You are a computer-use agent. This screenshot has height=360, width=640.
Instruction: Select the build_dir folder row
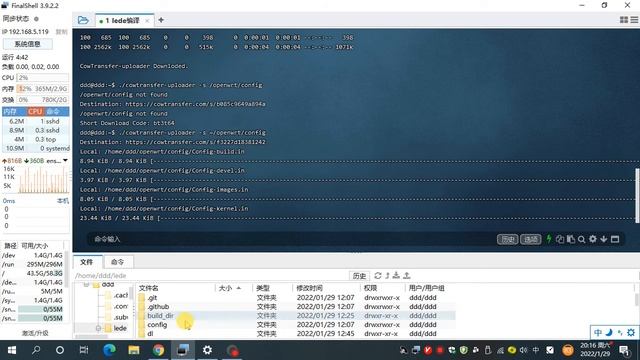(x=296, y=316)
